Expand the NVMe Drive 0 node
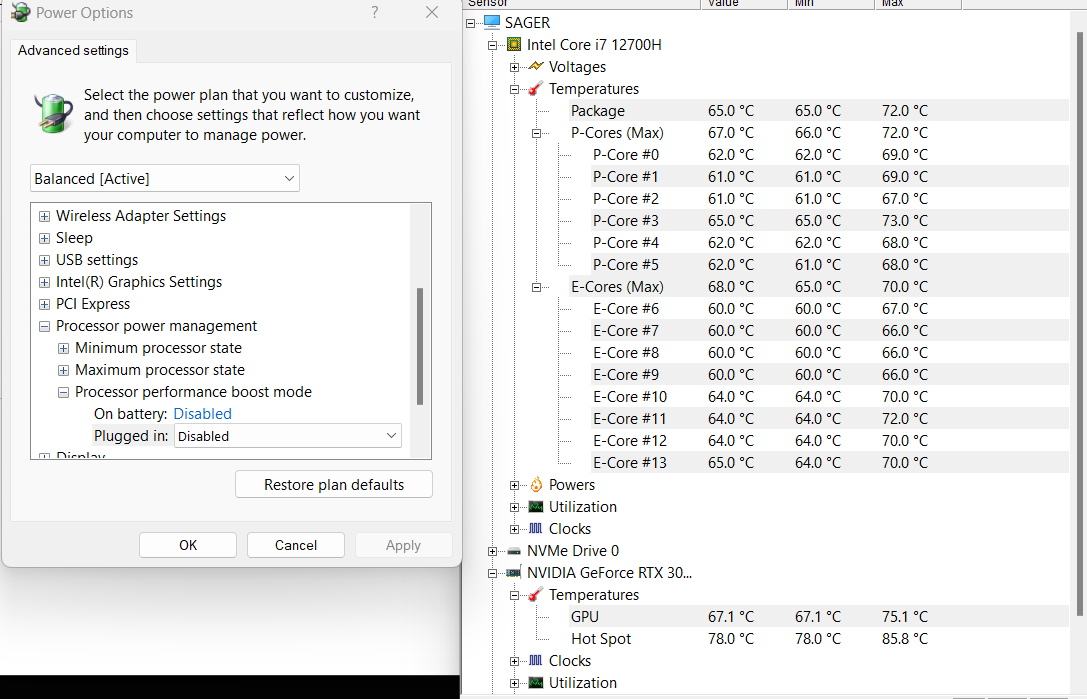 pos(492,551)
